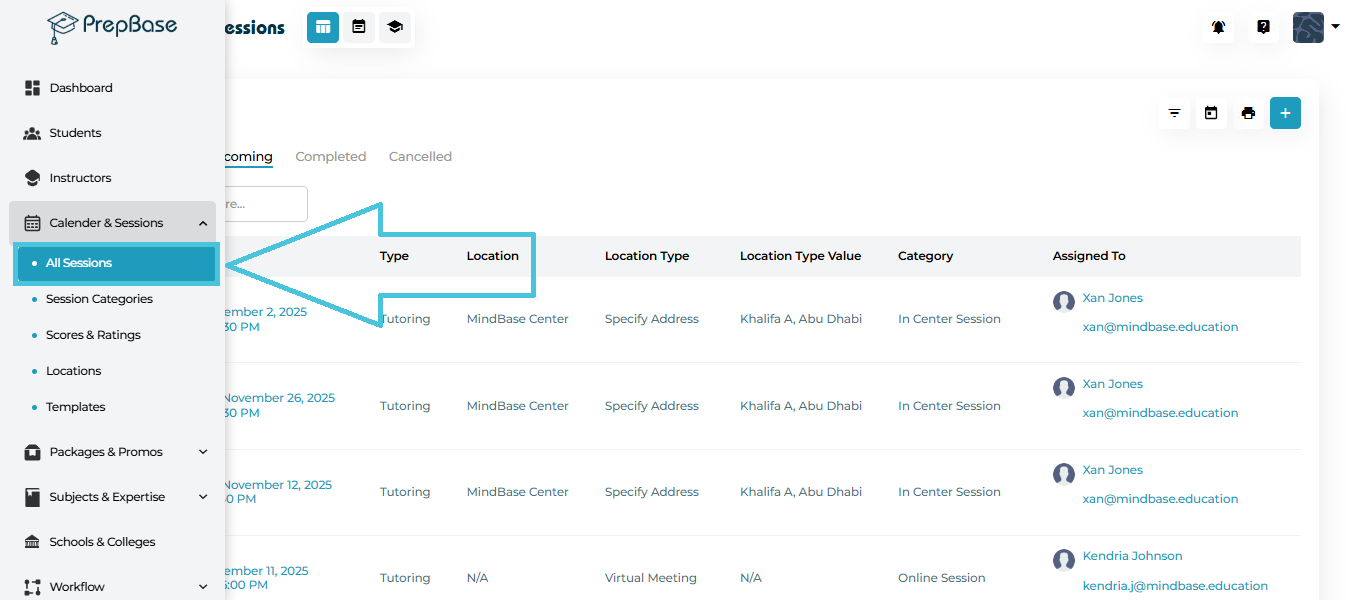Screen dimensions: 1357x600
Task: Click the search input field
Action: [x=265, y=204]
